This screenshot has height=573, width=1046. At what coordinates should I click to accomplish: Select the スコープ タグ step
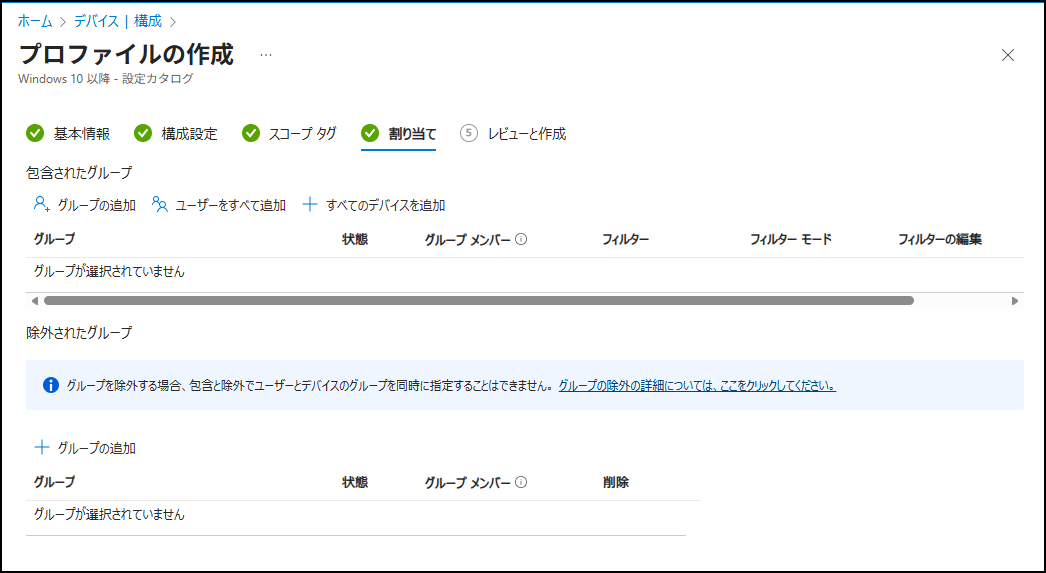290,134
